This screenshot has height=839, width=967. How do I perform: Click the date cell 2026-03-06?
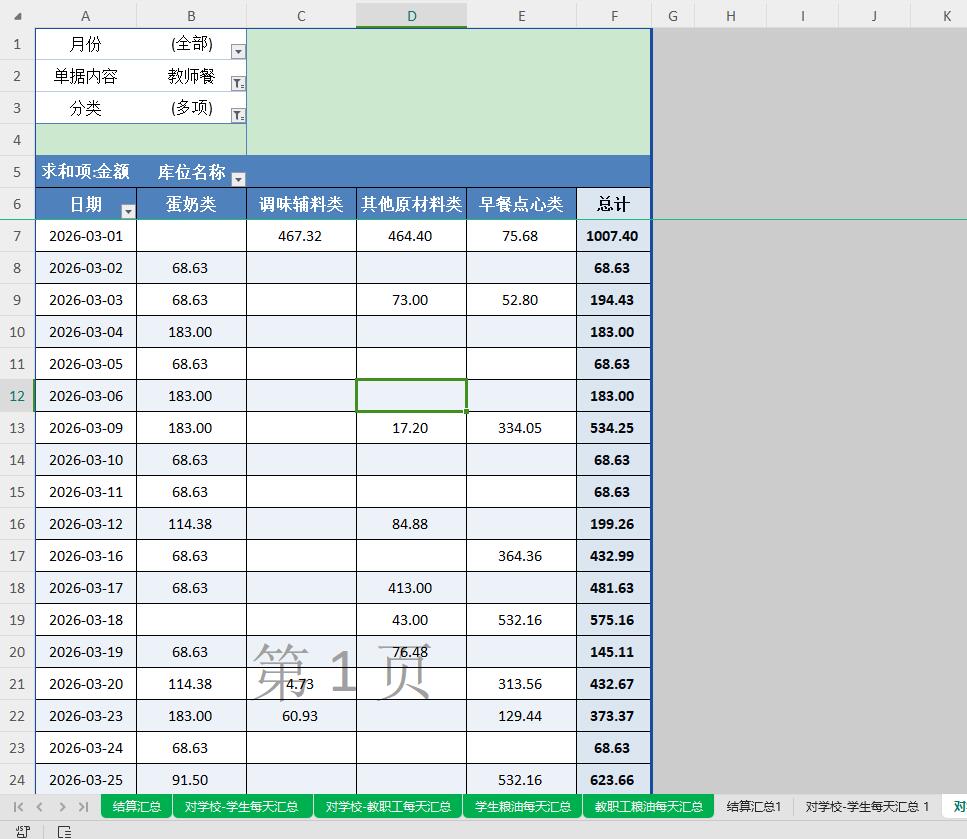[86, 396]
